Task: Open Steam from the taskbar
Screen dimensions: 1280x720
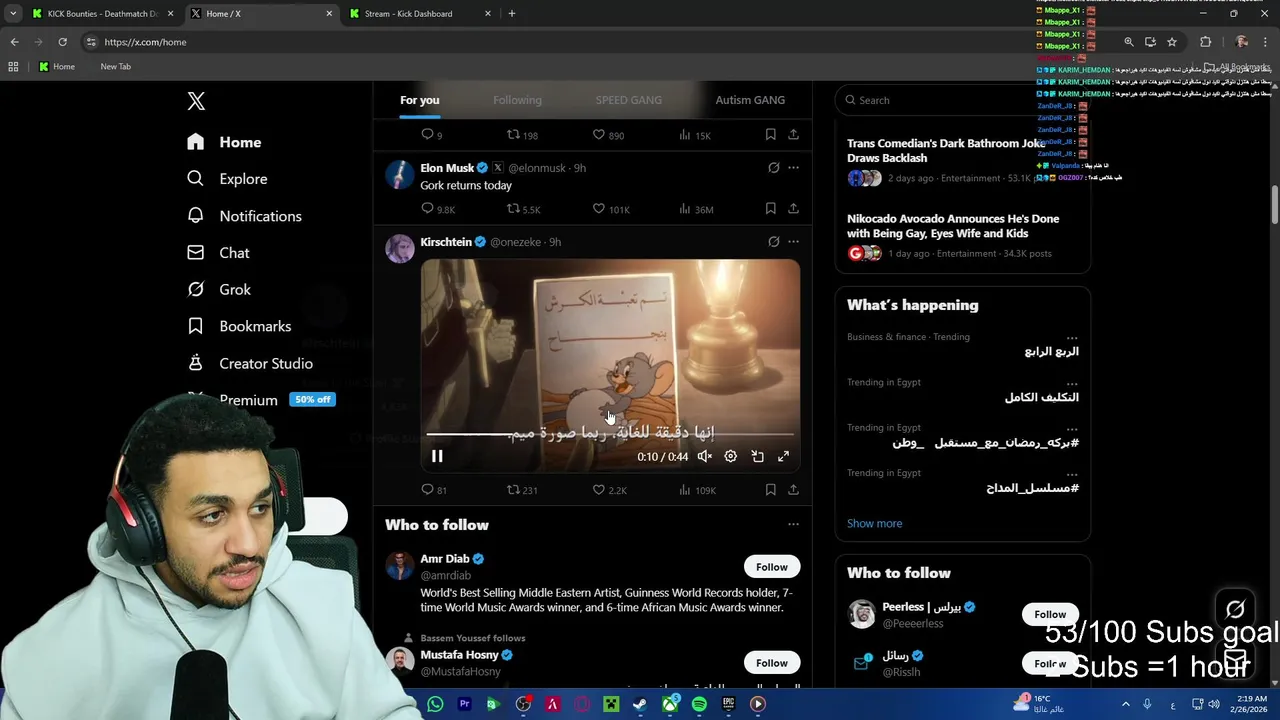Action: tap(640, 704)
